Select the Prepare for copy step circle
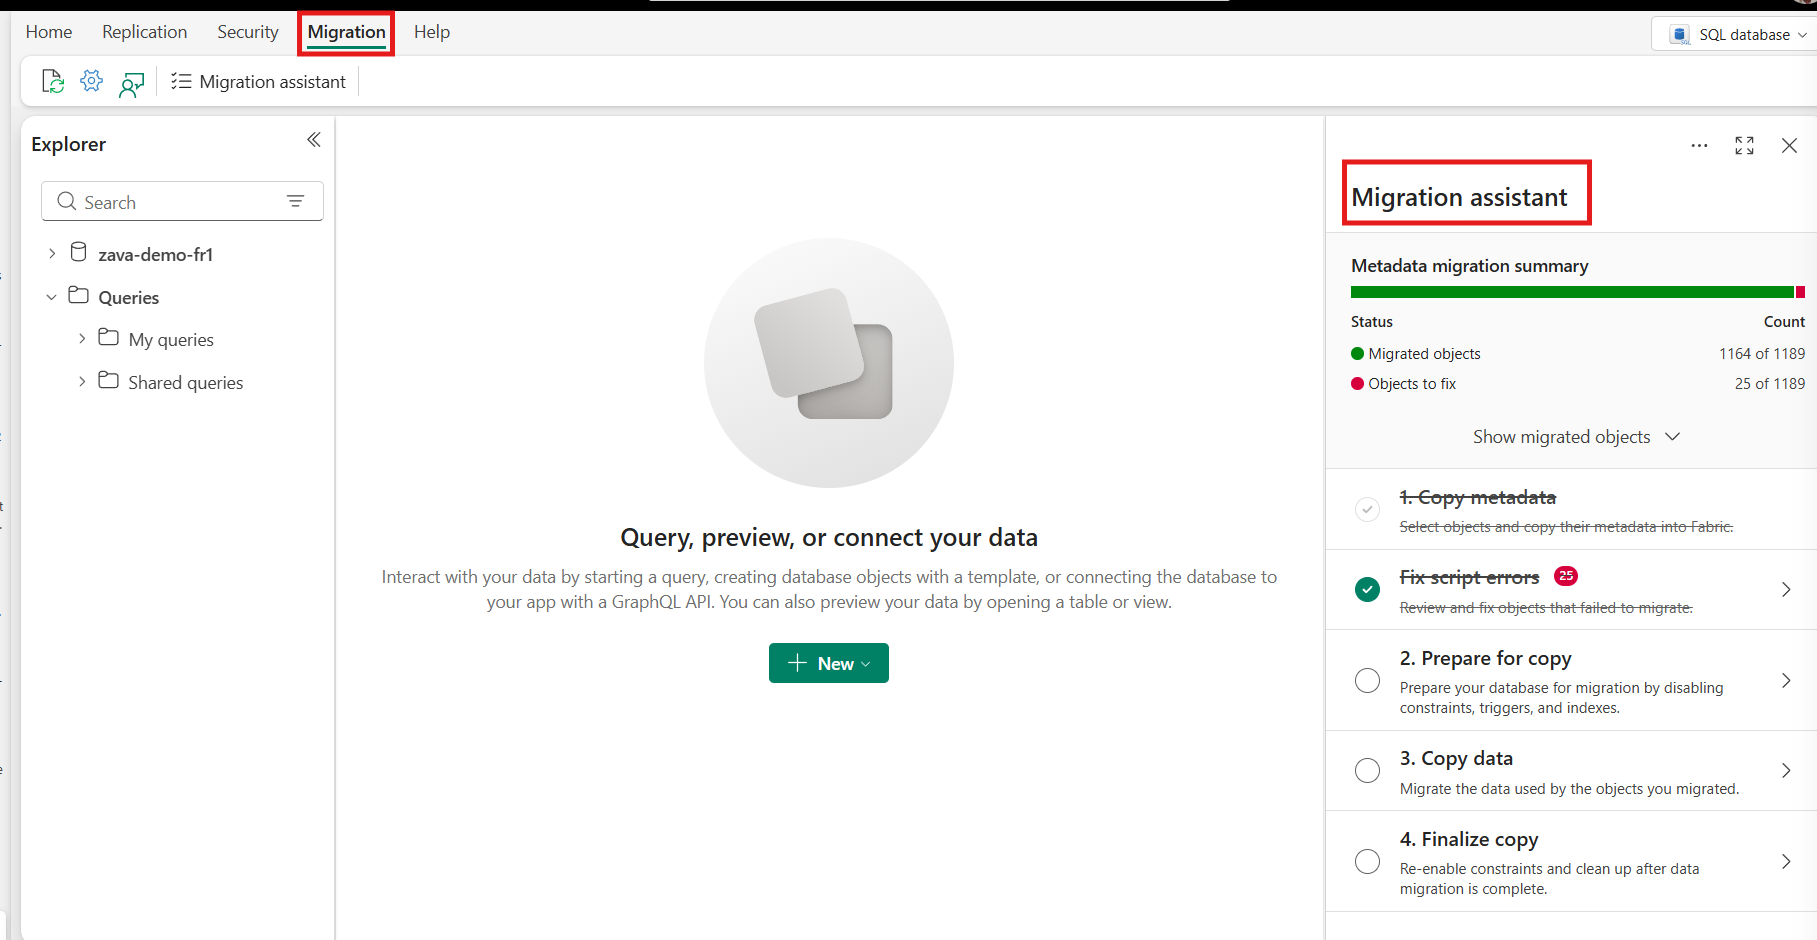Screen dimensions: 1817x940 click(1367, 680)
